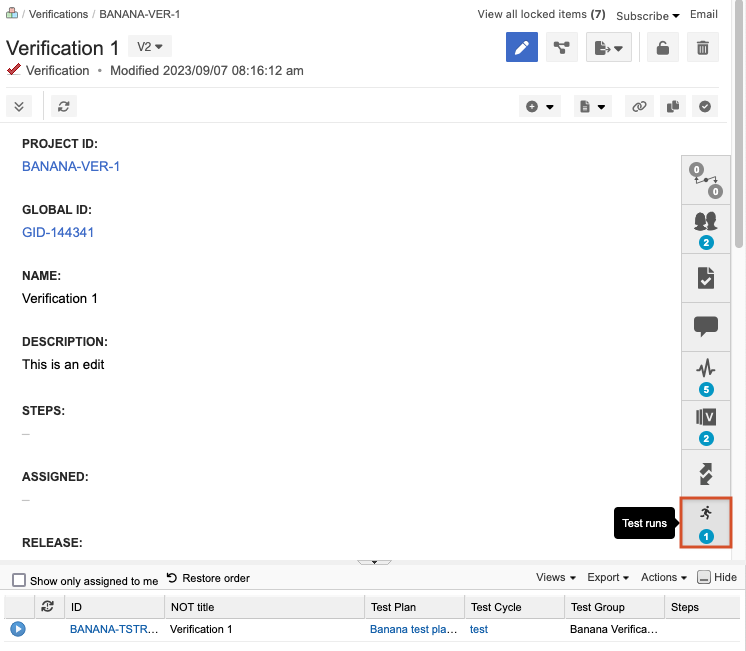Run the test via blue play icon
746x651 pixels.
point(18,629)
